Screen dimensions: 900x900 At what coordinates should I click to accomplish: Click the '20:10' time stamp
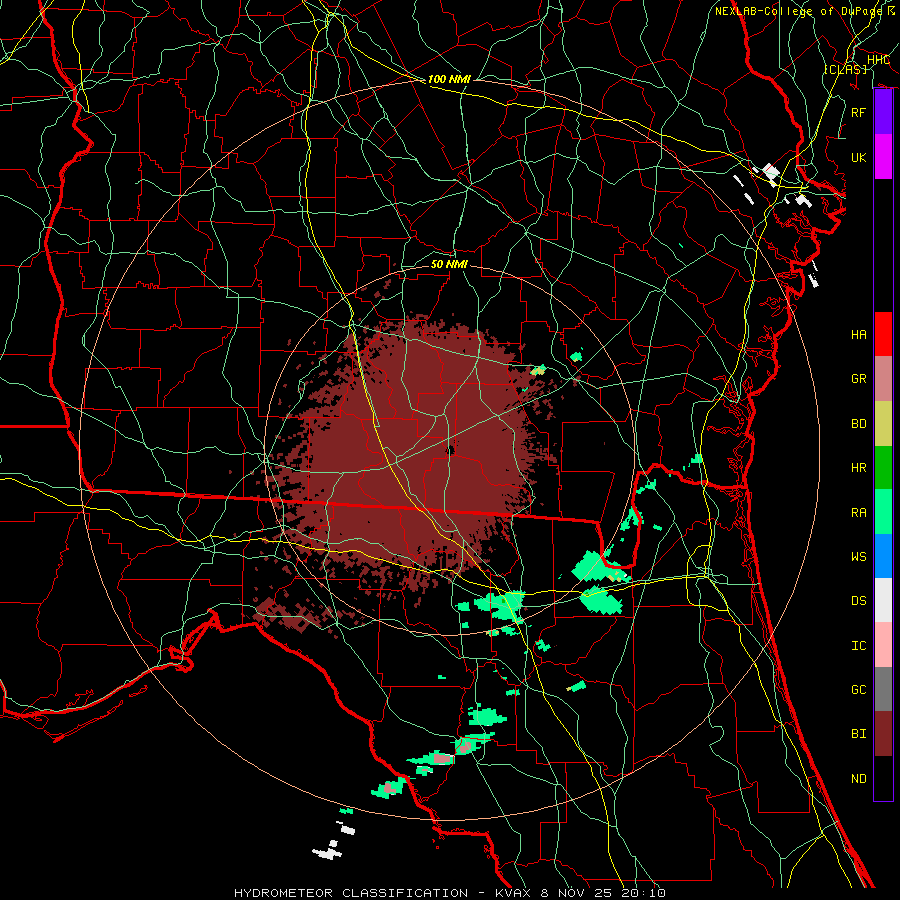tap(645, 893)
